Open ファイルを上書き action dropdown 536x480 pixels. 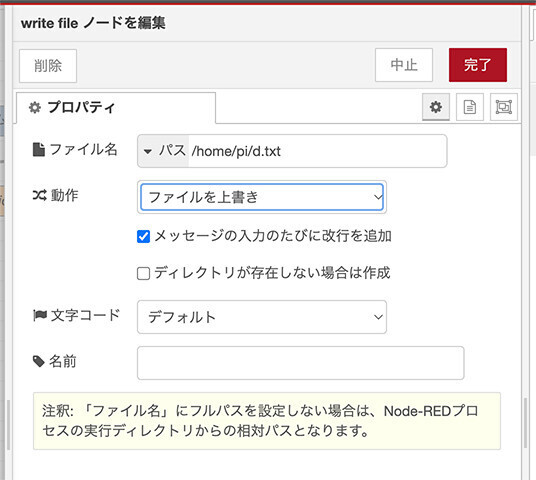[x=262, y=197]
